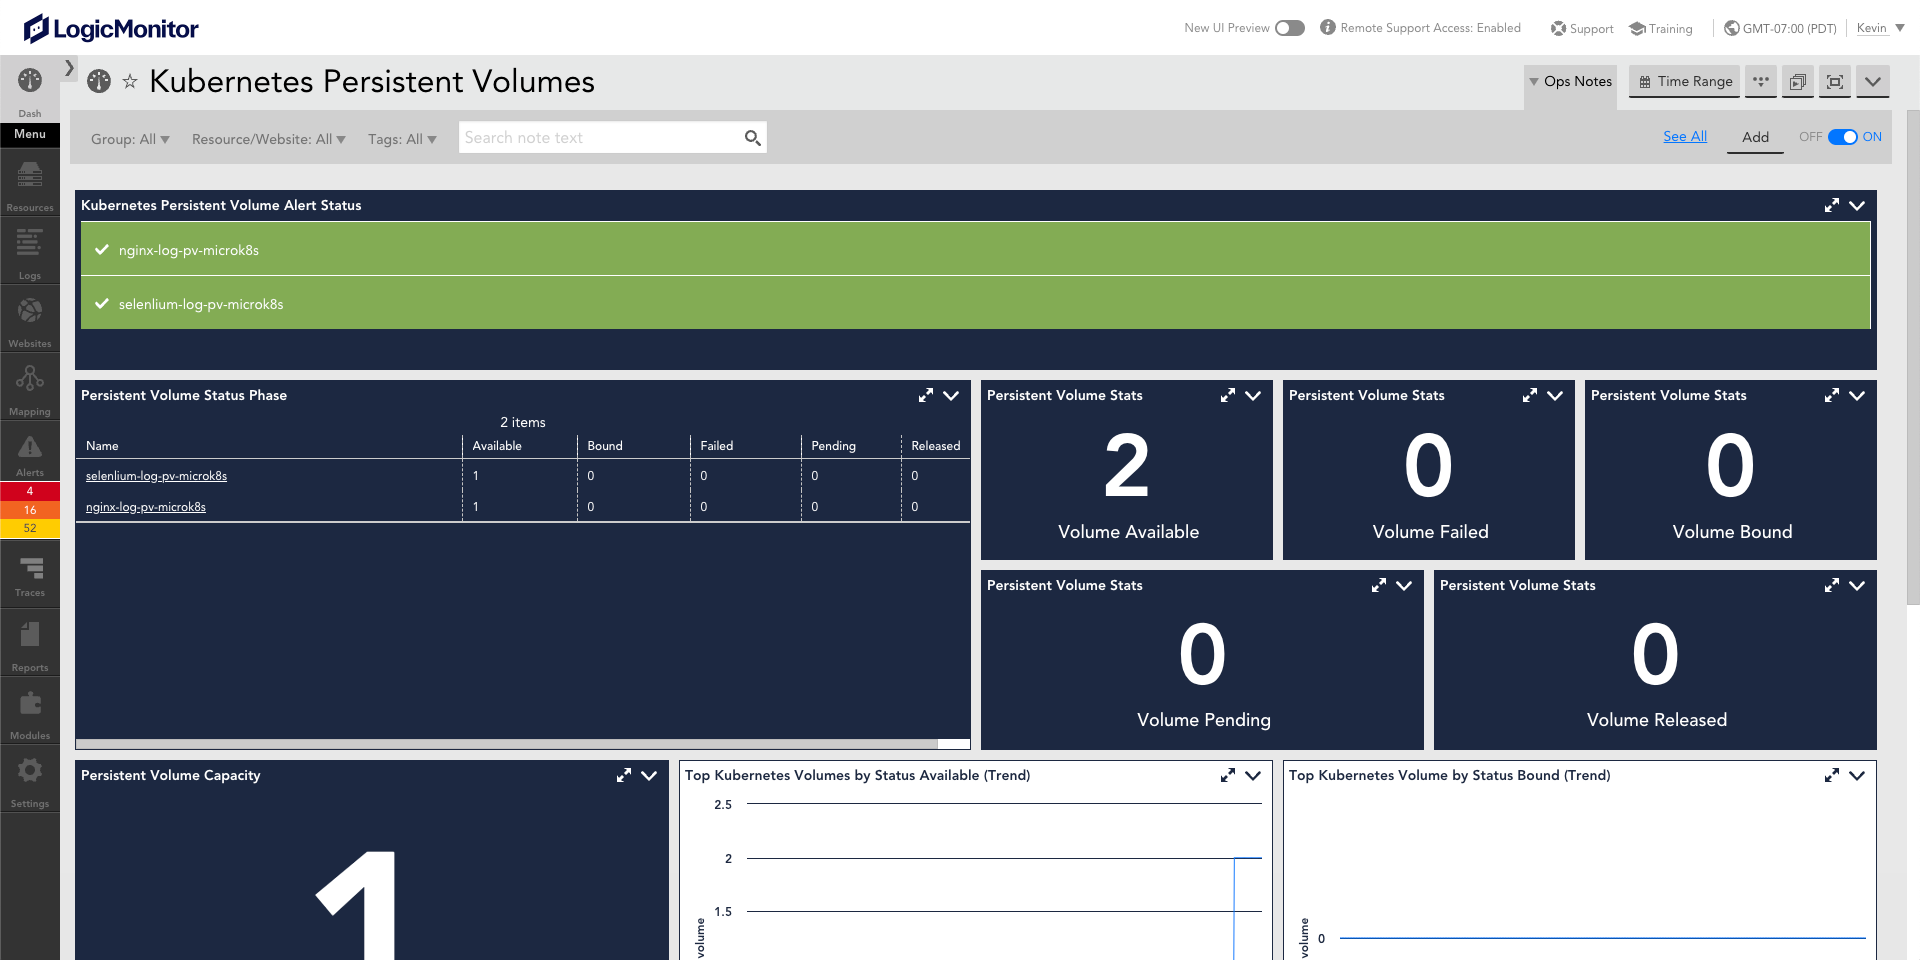The width and height of the screenshot is (1920, 960).
Task: Open the Tags: All dropdown
Action: pos(402,139)
